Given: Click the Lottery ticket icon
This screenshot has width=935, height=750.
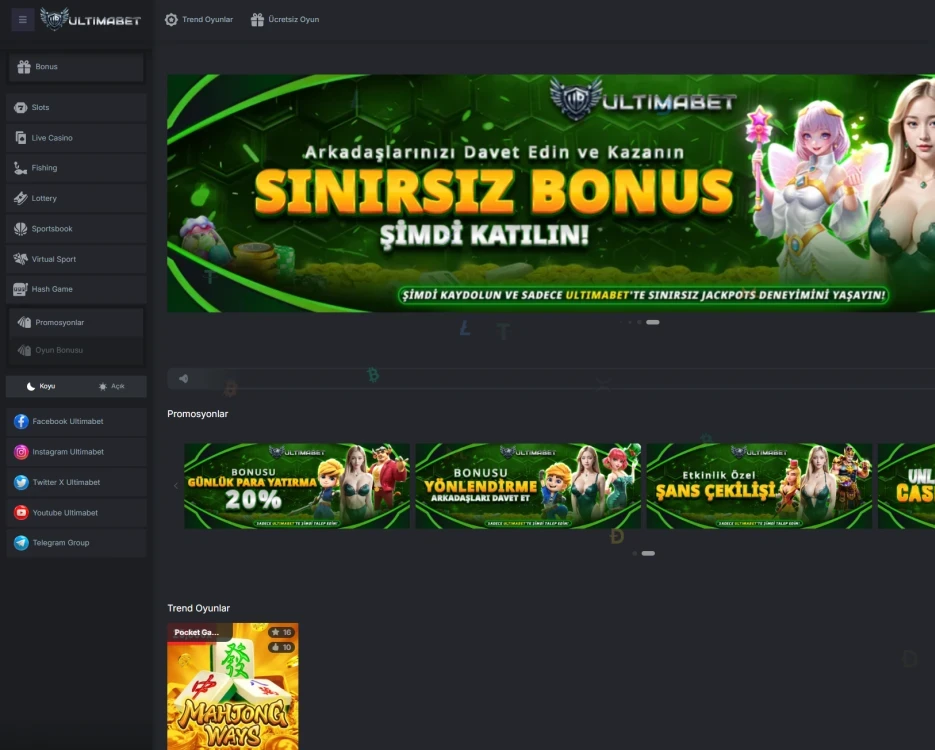Looking at the screenshot, I should click(x=20, y=198).
